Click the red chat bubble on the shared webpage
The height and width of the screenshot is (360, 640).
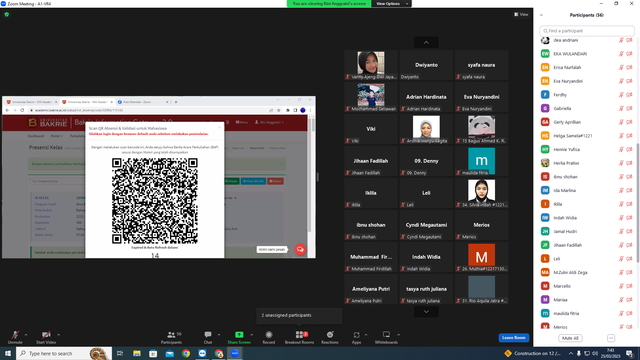(300, 249)
